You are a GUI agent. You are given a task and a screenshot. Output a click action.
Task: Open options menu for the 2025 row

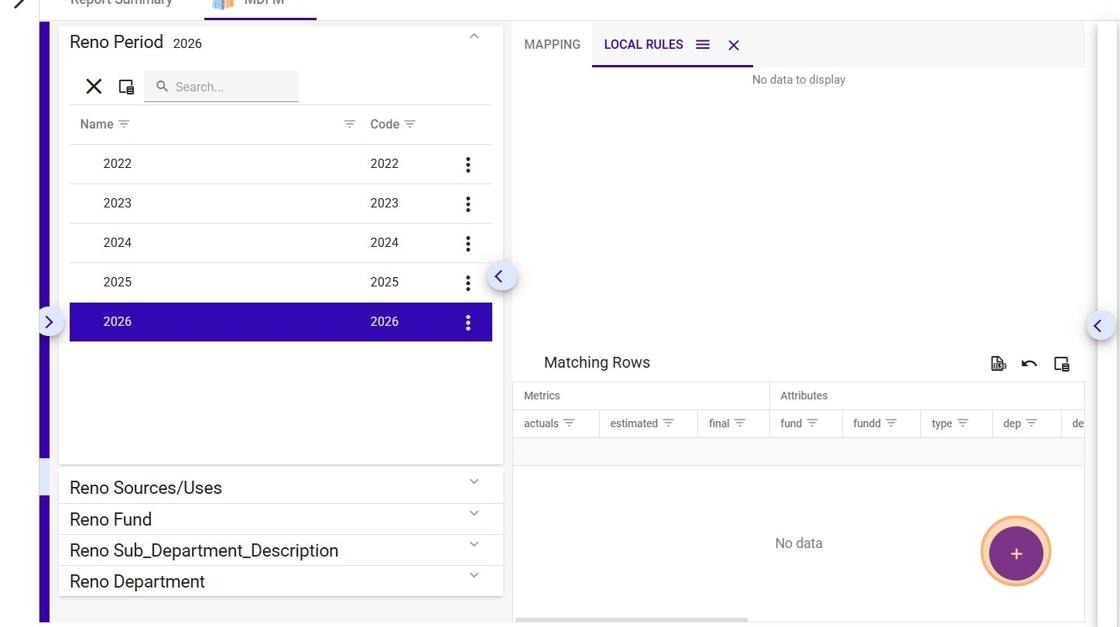[468, 283]
